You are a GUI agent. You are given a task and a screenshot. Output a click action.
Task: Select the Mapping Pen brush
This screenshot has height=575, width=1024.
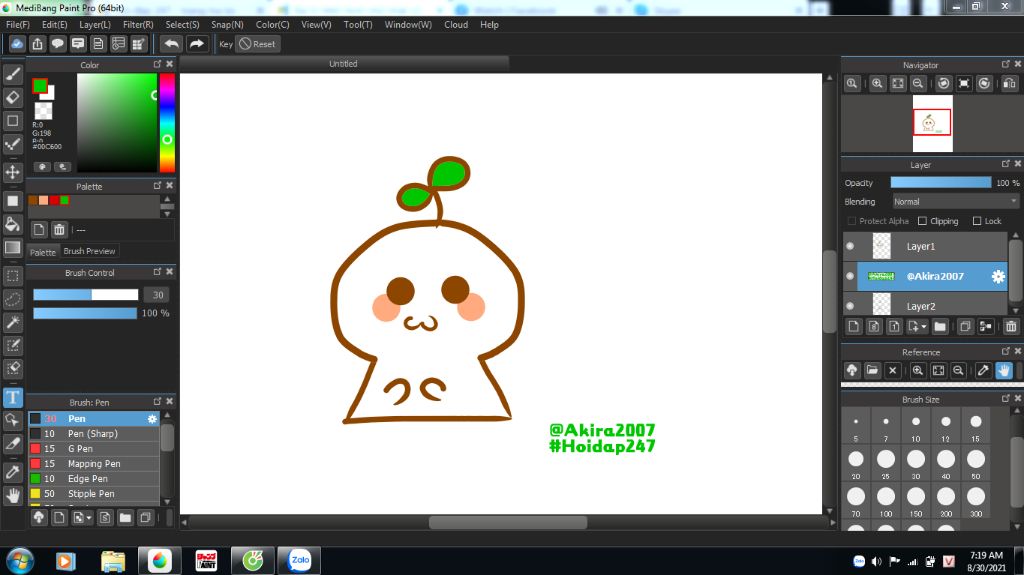pos(93,464)
